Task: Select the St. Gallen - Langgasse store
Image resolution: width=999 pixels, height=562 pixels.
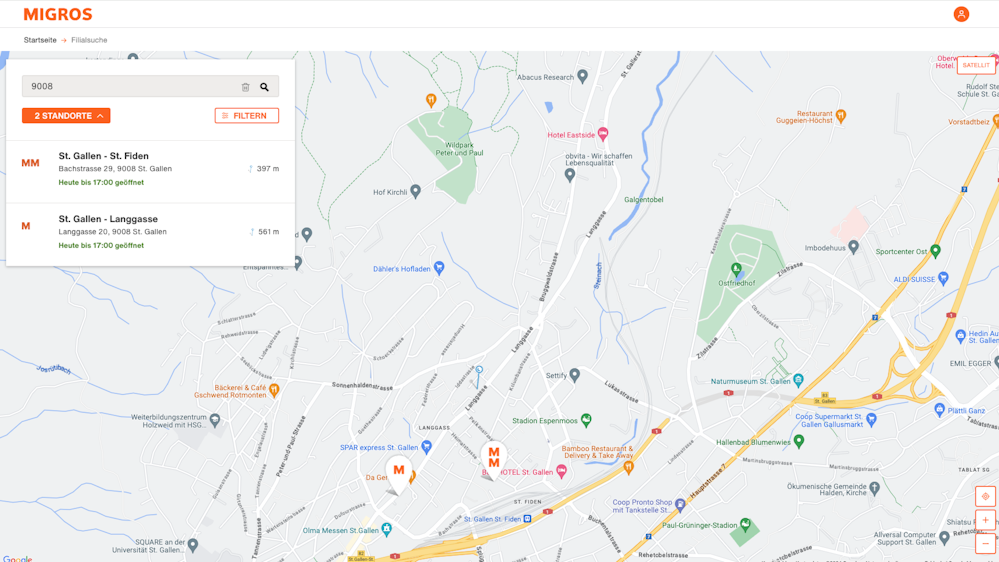Action: pyautogui.click(x=150, y=234)
